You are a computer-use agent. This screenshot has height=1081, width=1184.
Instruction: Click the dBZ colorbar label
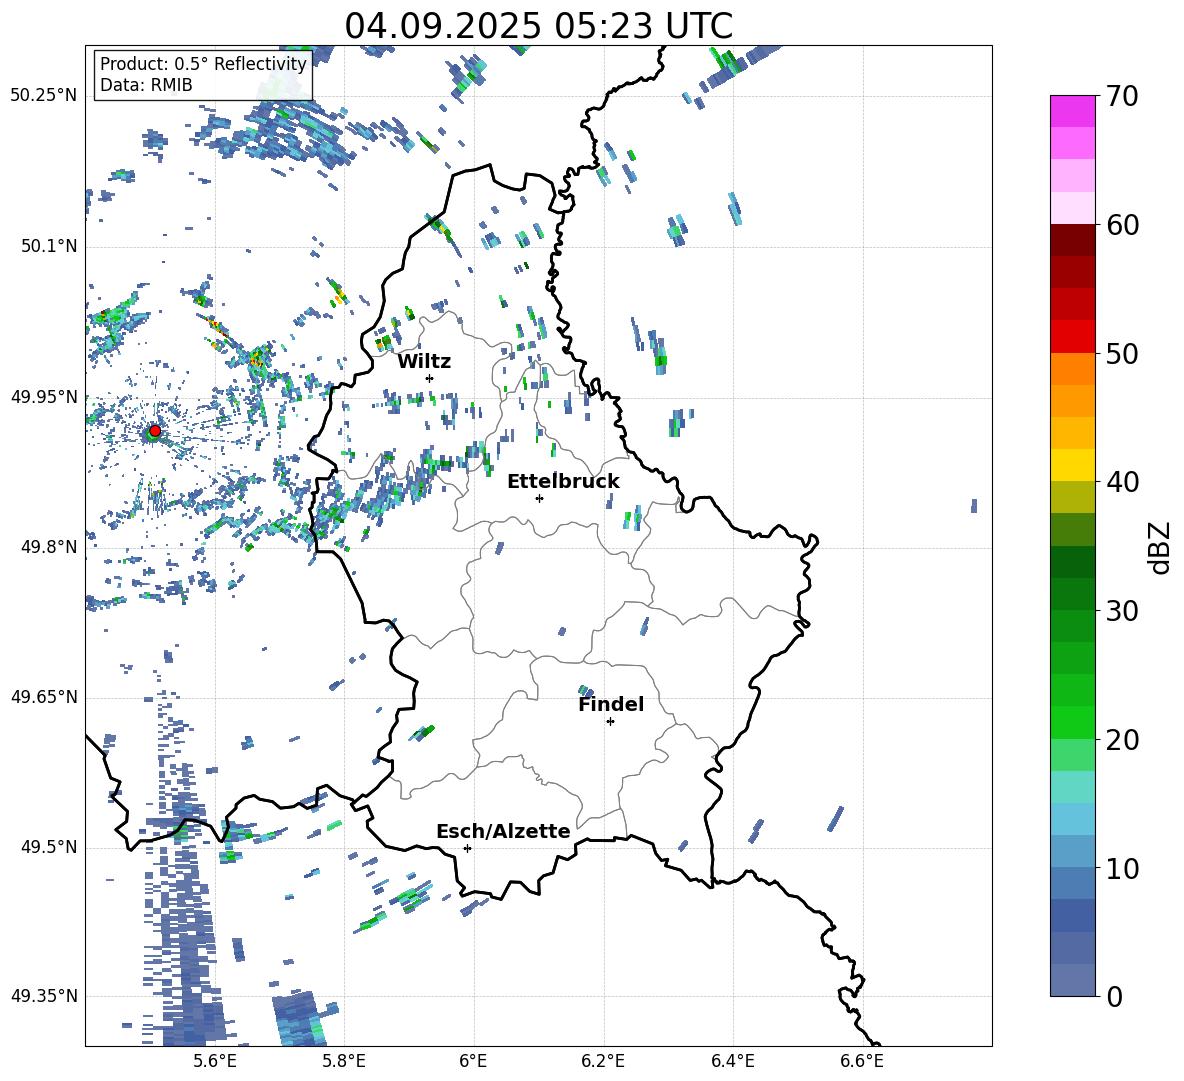(1161, 547)
